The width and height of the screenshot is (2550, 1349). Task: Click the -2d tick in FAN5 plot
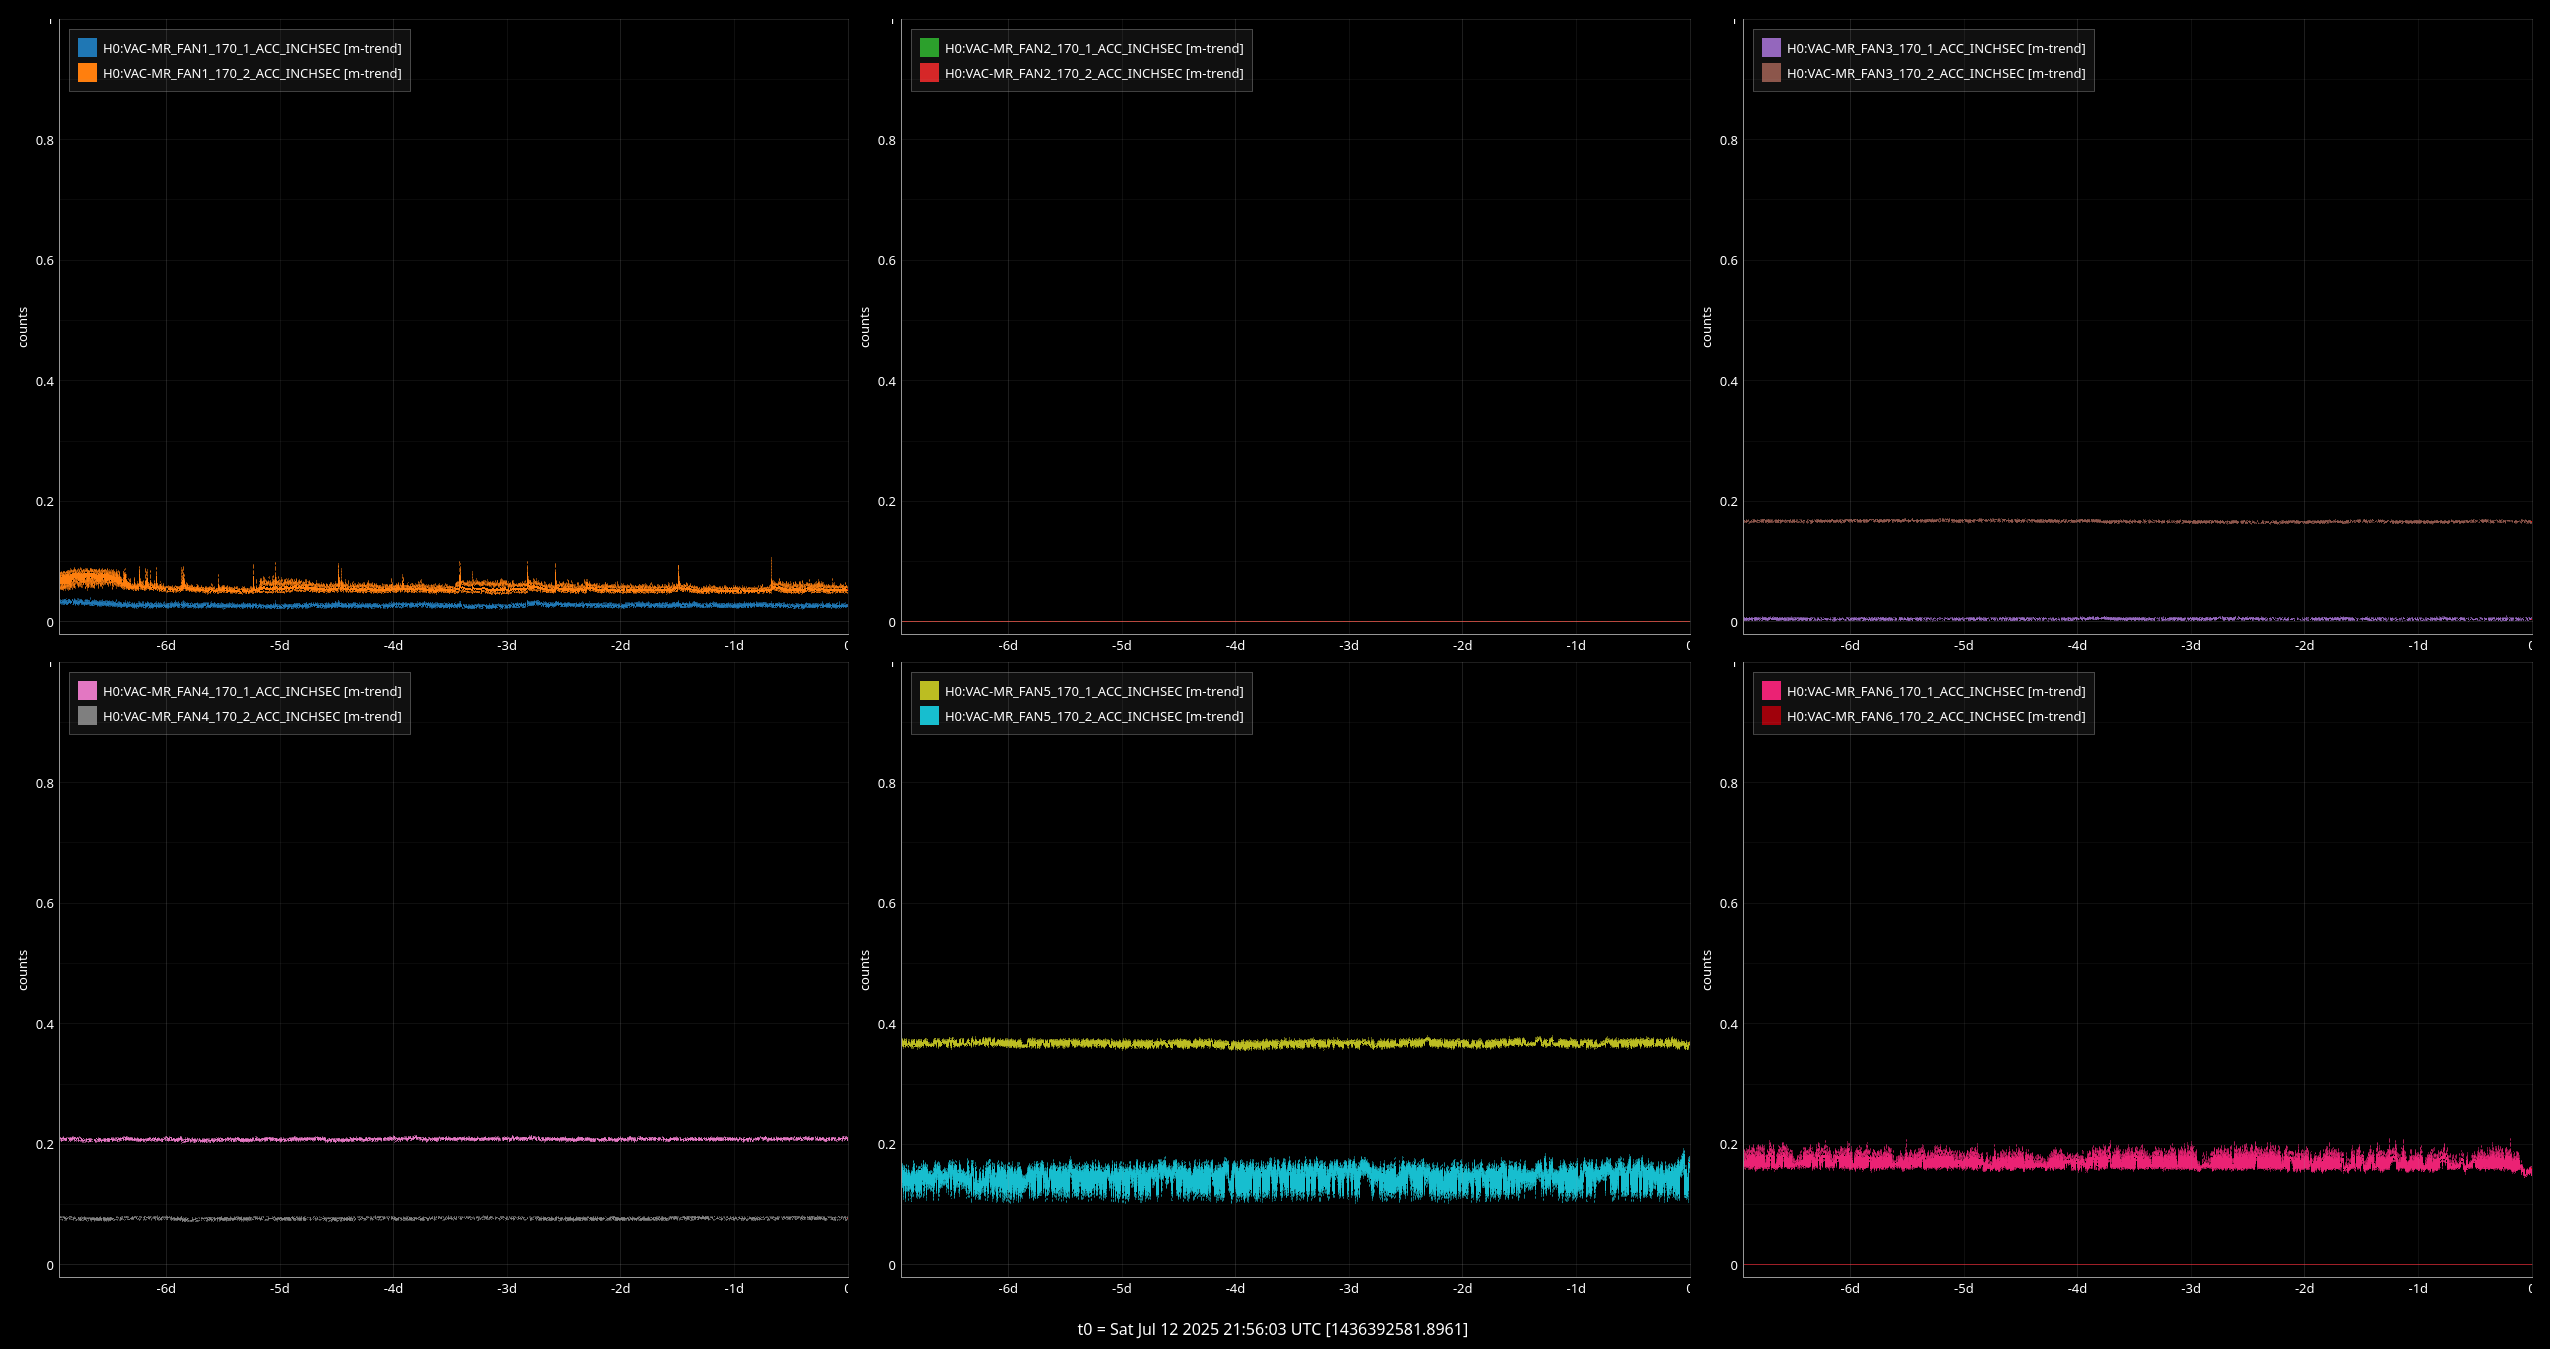click(x=1462, y=1289)
